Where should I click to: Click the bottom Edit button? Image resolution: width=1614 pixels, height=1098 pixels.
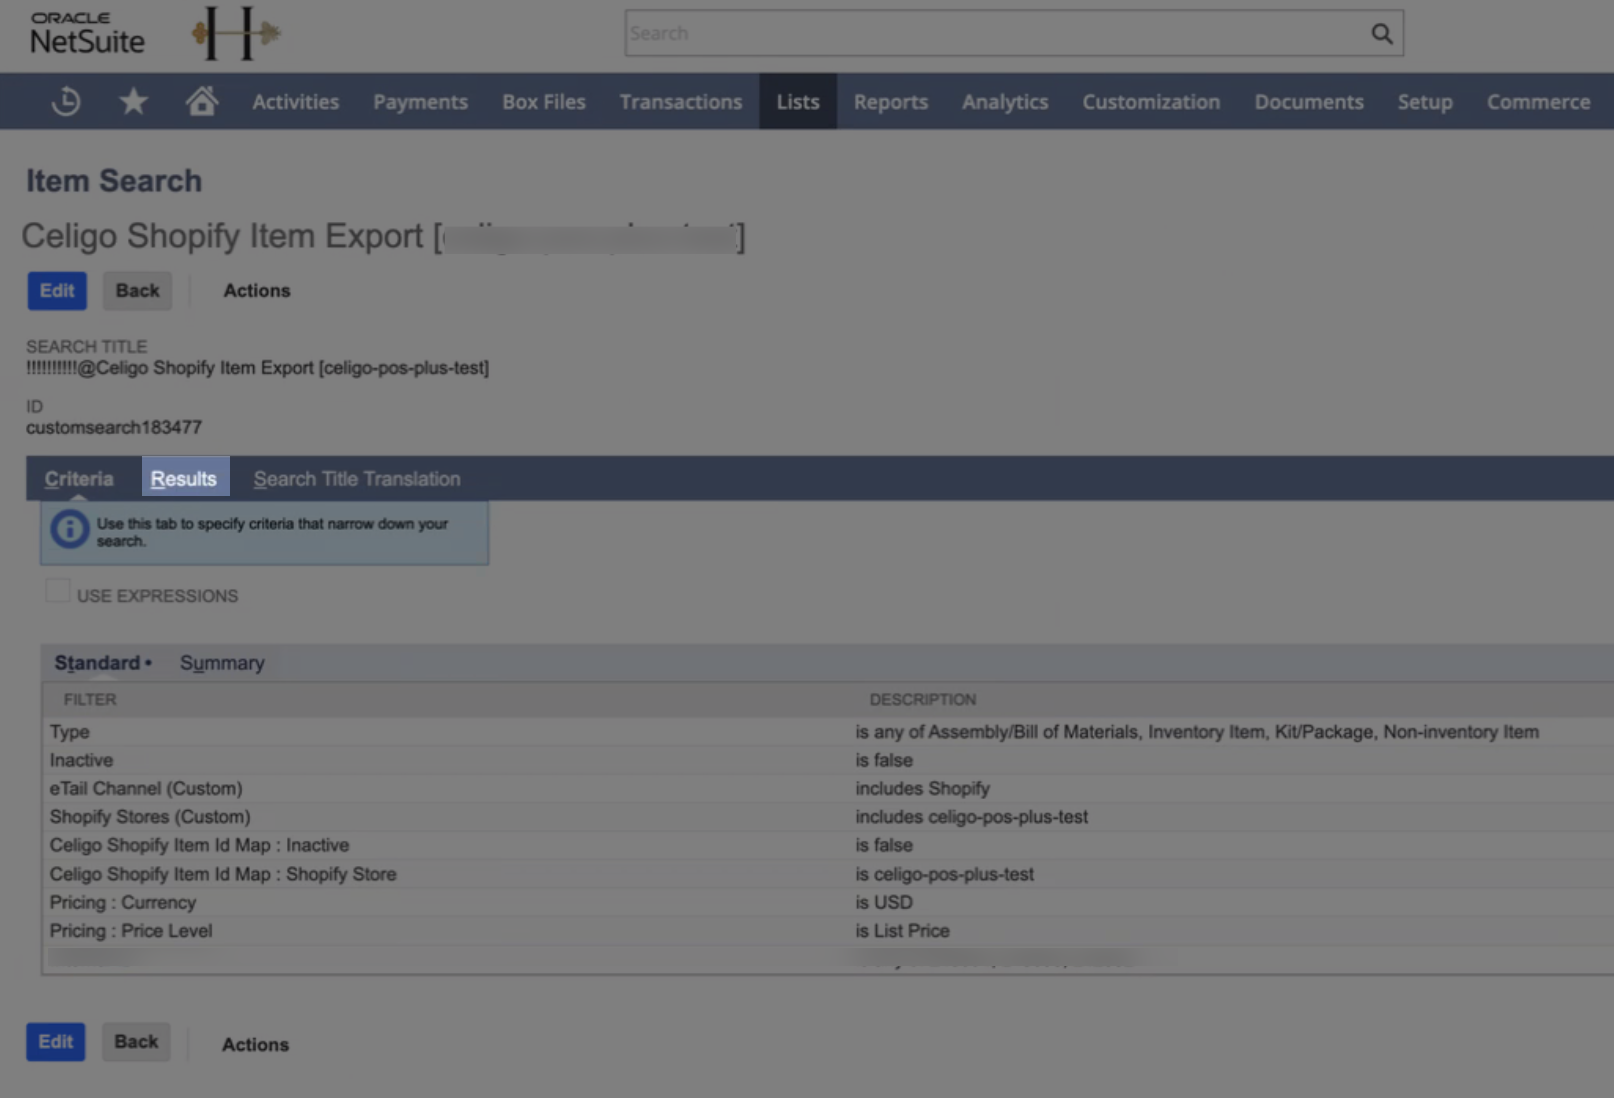[x=56, y=1042]
